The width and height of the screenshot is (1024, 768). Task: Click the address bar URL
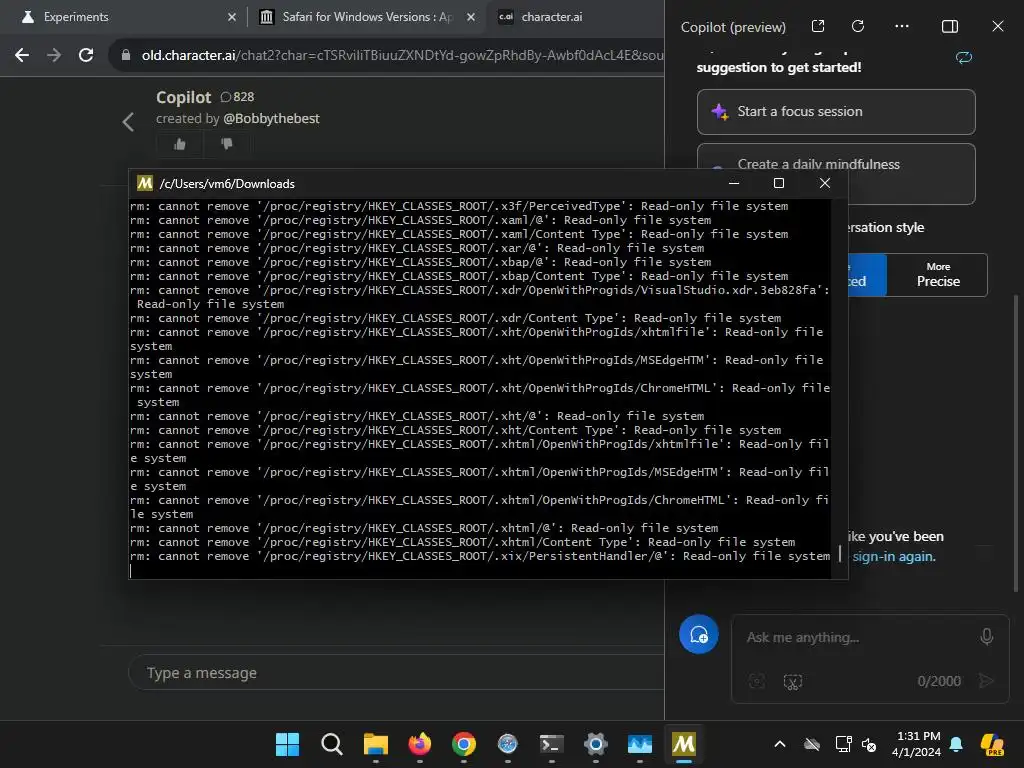coord(402,56)
